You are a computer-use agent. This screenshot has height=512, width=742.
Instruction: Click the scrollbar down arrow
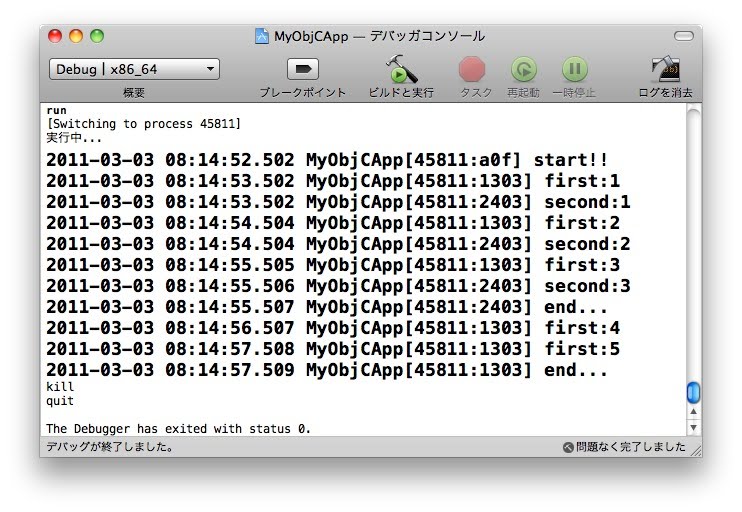693,427
